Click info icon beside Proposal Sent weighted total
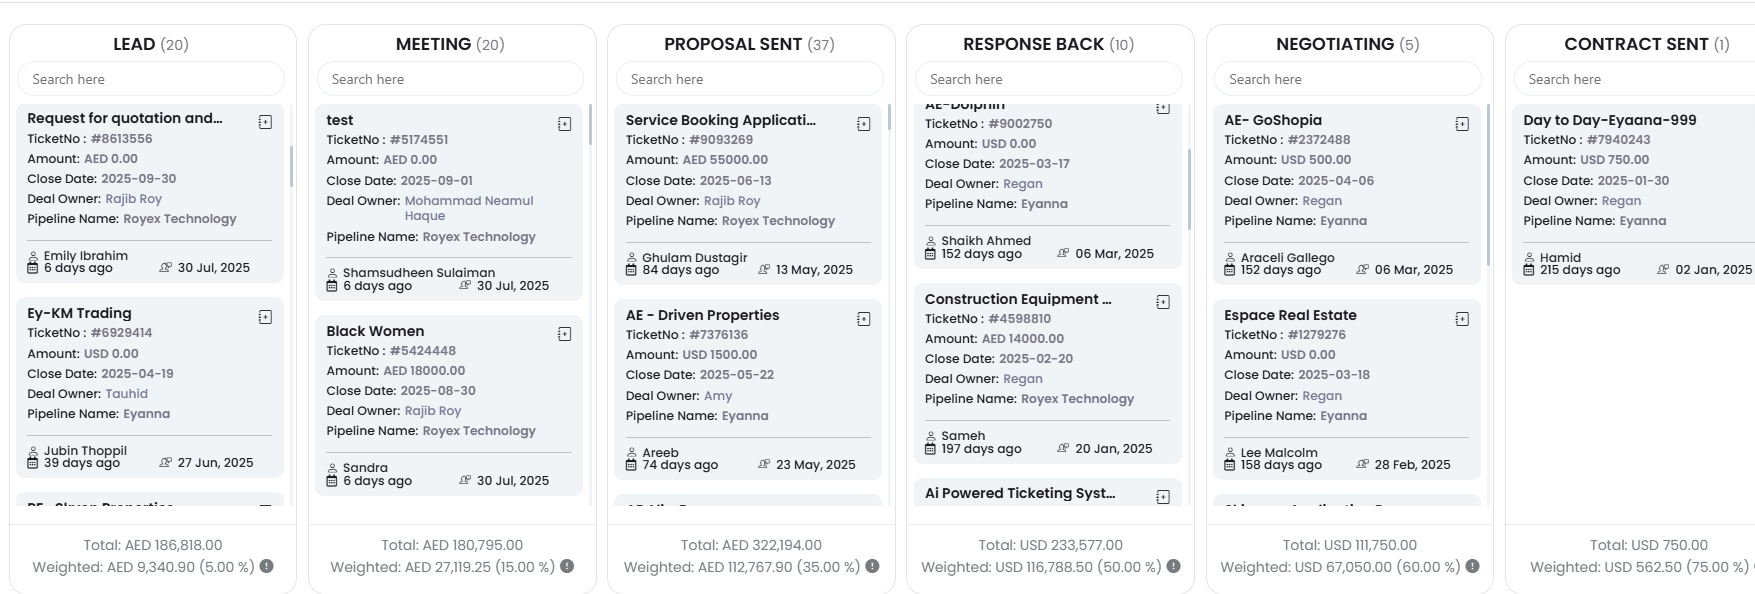The width and height of the screenshot is (1755, 594). (872, 566)
